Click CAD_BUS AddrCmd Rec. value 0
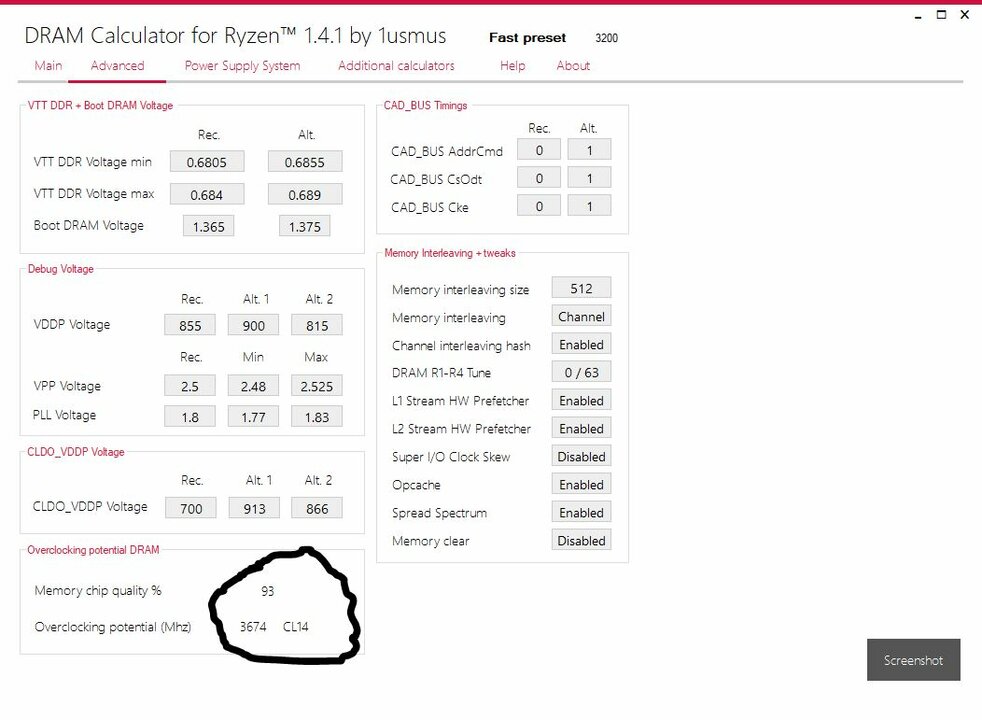 click(x=539, y=150)
